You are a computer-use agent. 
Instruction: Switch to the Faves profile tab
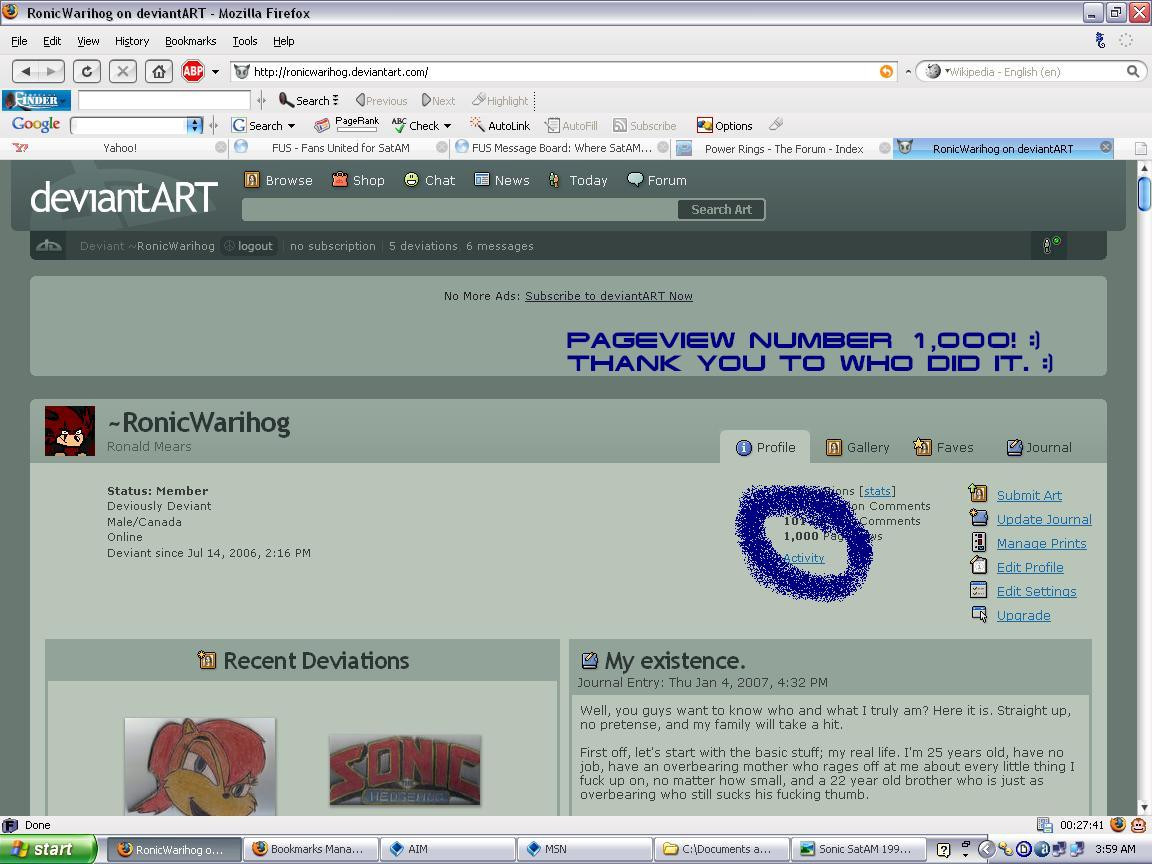943,447
